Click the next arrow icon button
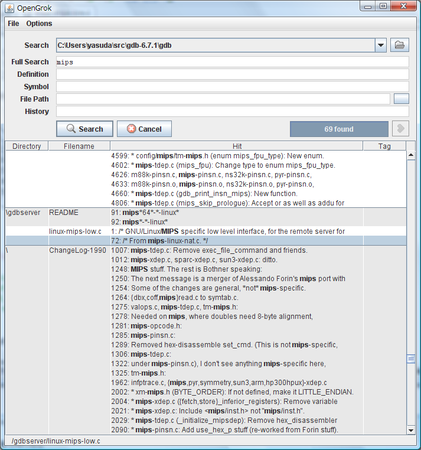 coord(401,129)
